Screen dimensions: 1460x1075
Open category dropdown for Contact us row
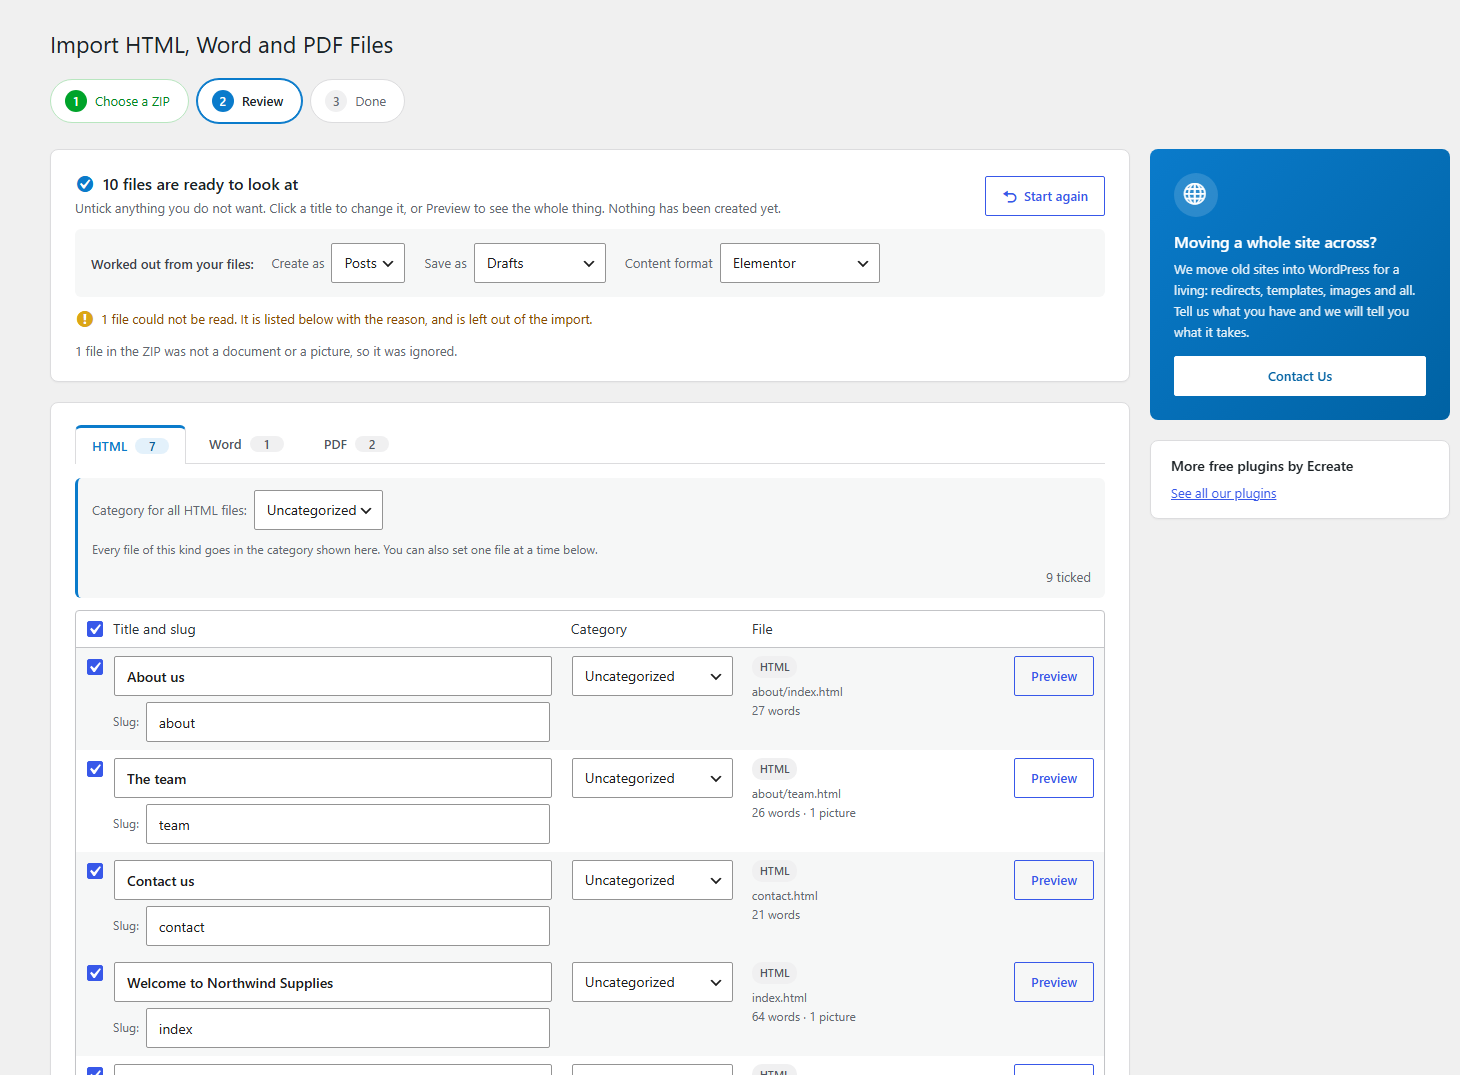pos(652,880)
